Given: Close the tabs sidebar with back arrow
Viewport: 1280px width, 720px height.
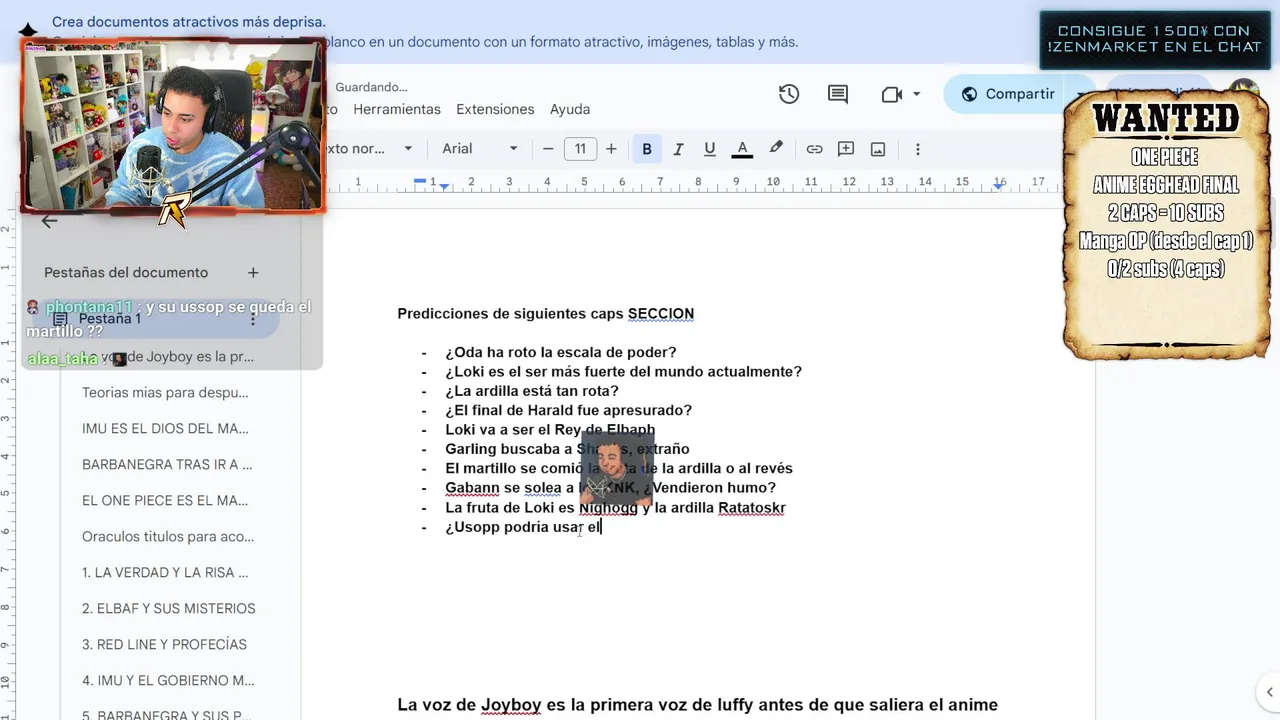Looking at the screenshot, I should click(49, 222).
